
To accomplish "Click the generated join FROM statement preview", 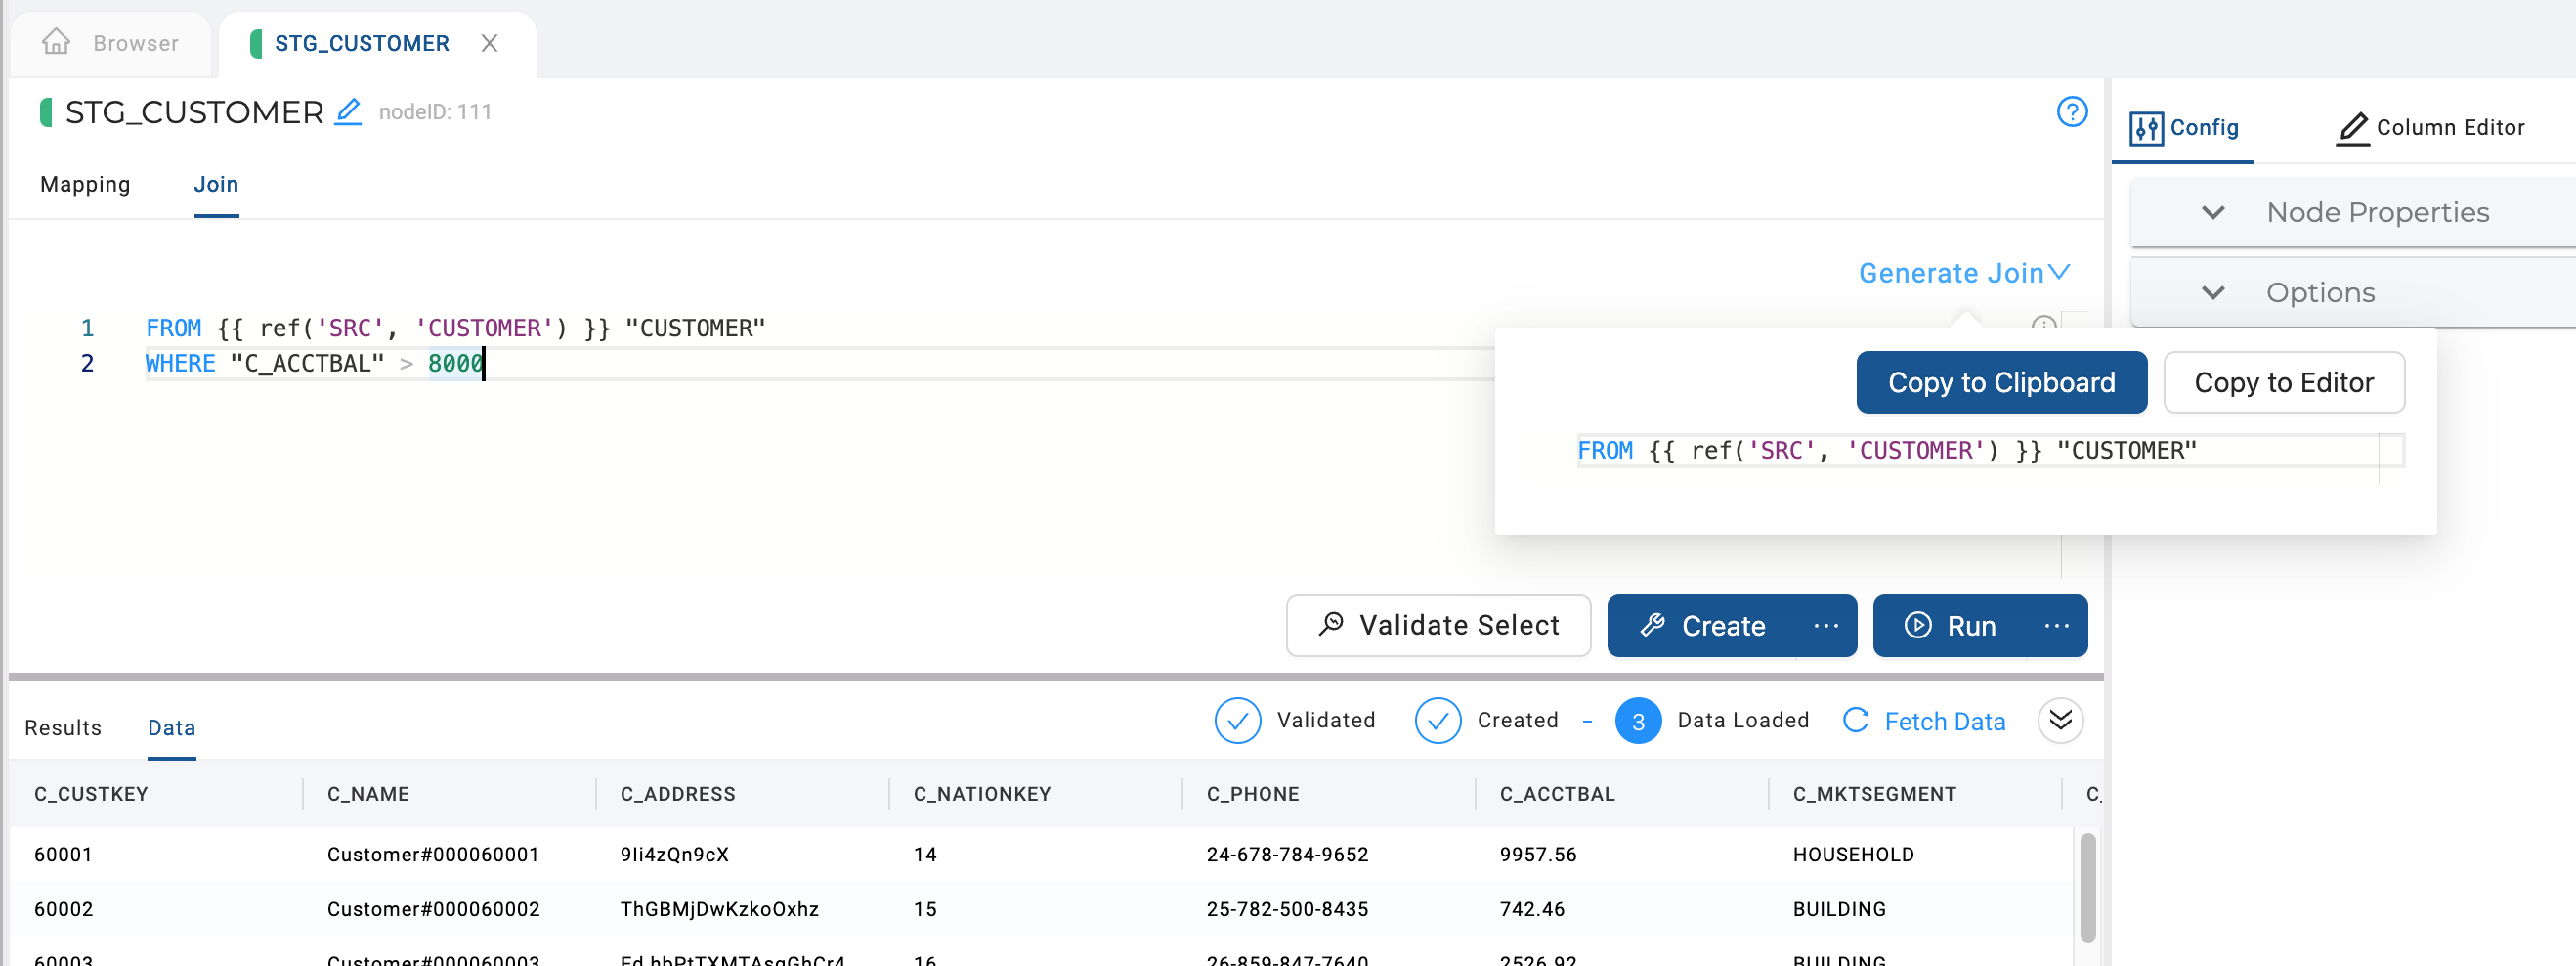I will coord(1886,451).
